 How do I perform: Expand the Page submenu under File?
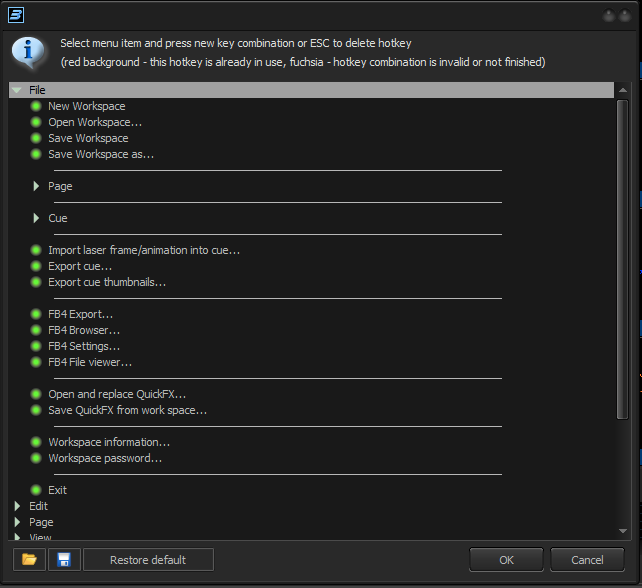pyautogui.click(x=37, y=186)
